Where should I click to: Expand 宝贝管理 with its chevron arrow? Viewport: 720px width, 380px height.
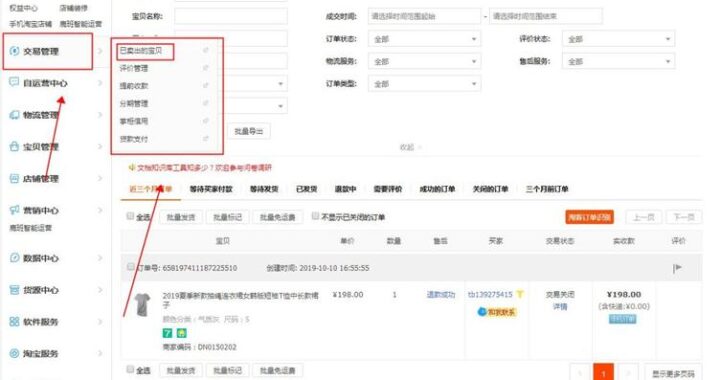point(100,146)
